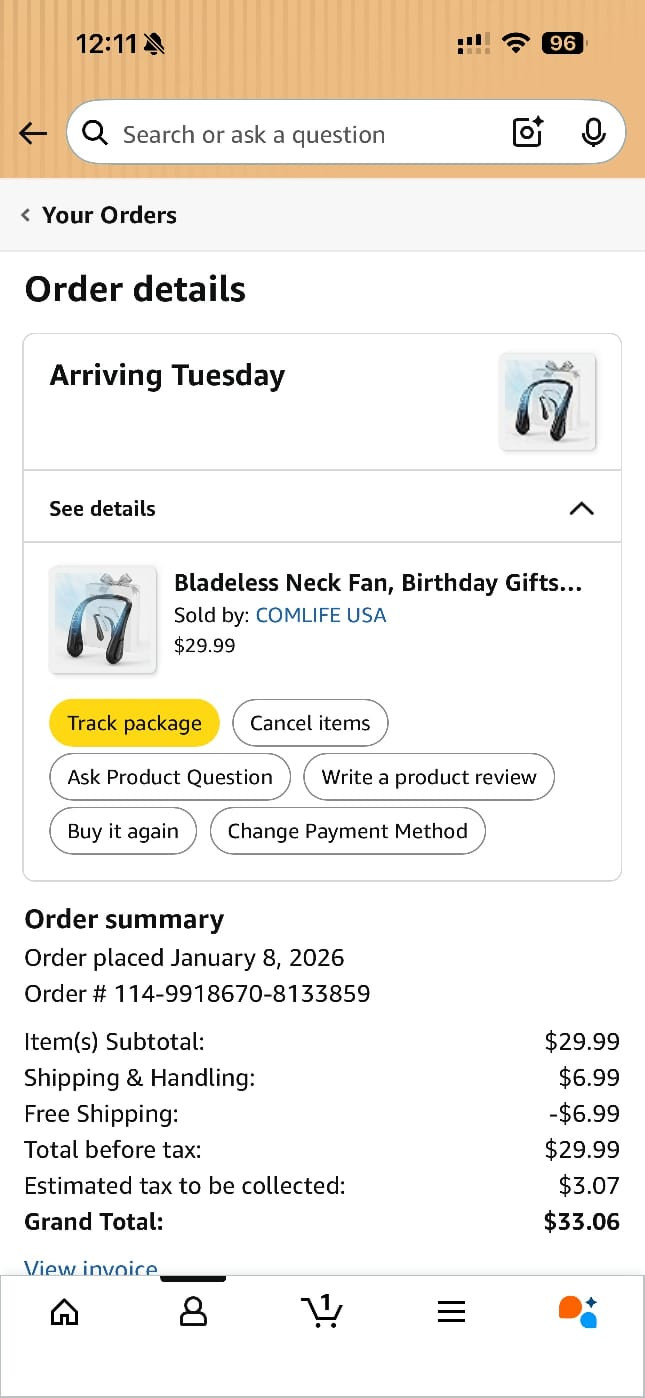Tap Write a product review
This screenshot has height=1398, width=645.
pyautogui.click(x=429, y=777)
